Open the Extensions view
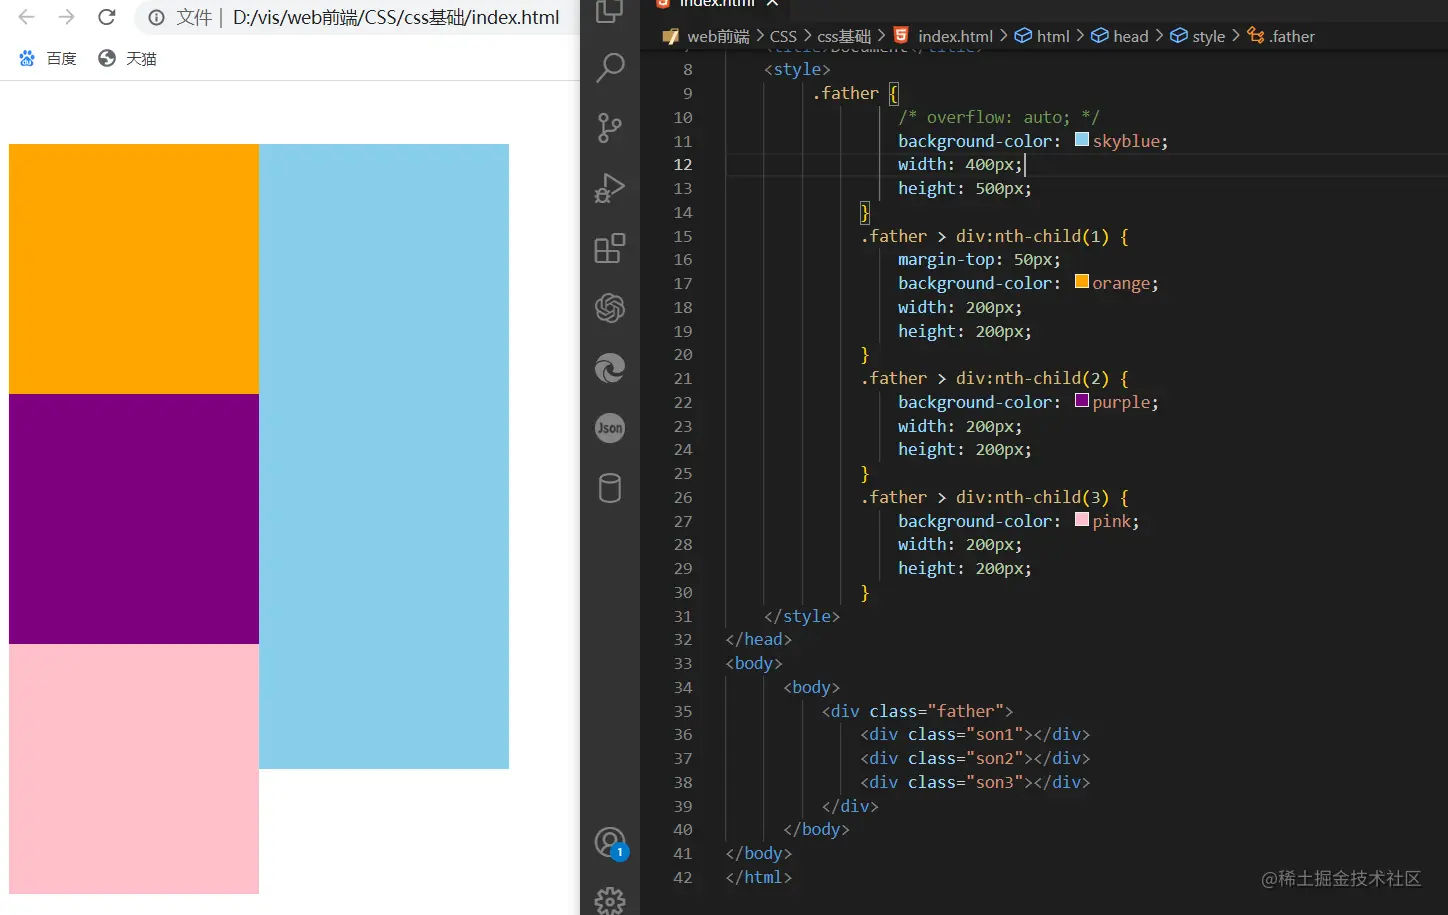 (610, 248)
